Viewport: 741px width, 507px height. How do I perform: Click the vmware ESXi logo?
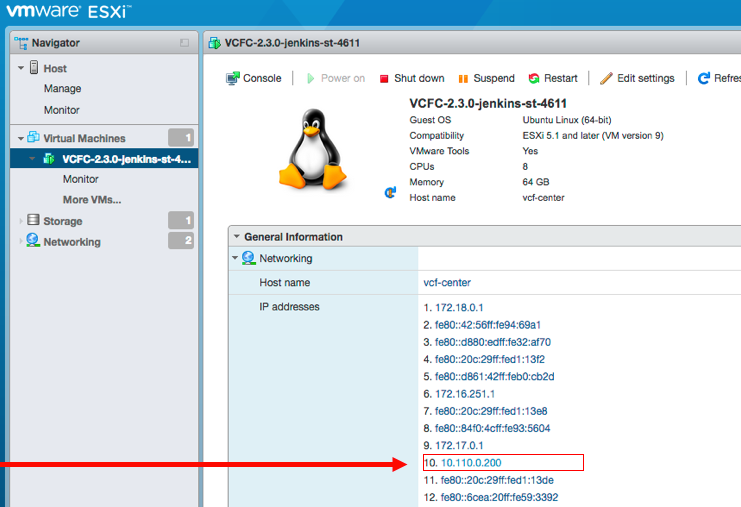tap(69, 11)
